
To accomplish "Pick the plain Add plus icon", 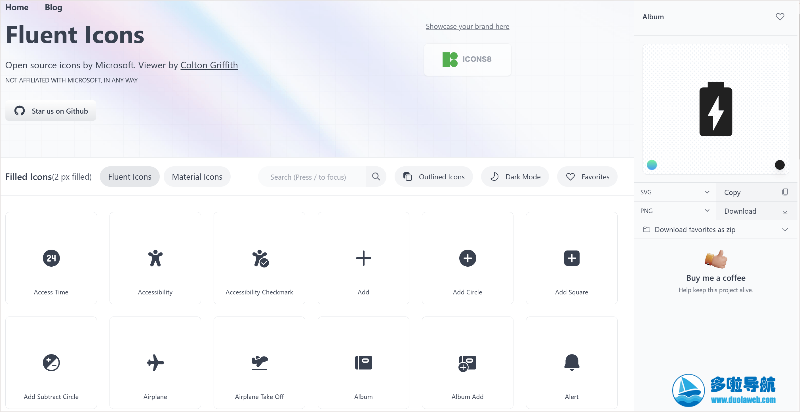I will point(363,259).
